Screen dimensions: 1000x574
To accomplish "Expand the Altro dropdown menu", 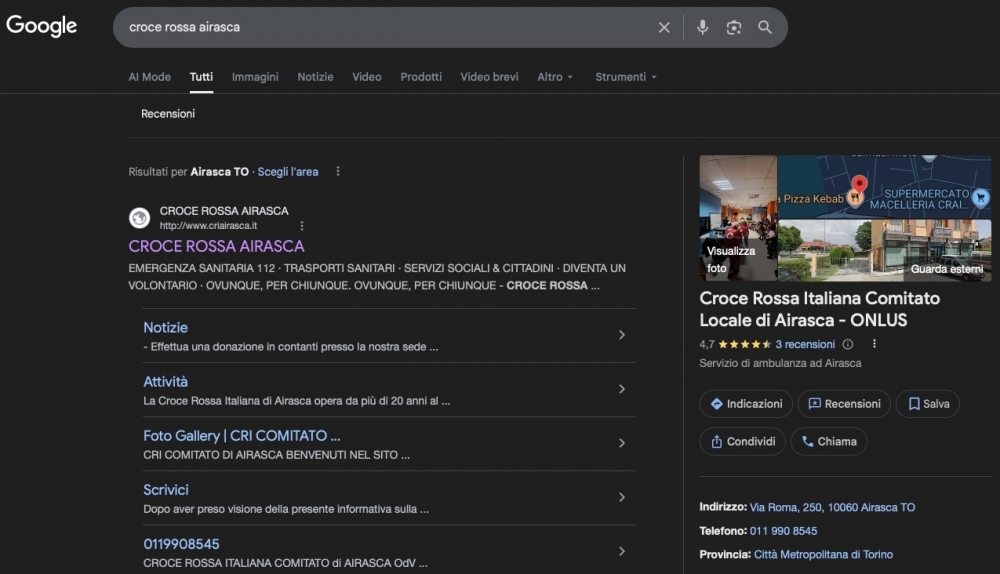I will click(555, 77).
